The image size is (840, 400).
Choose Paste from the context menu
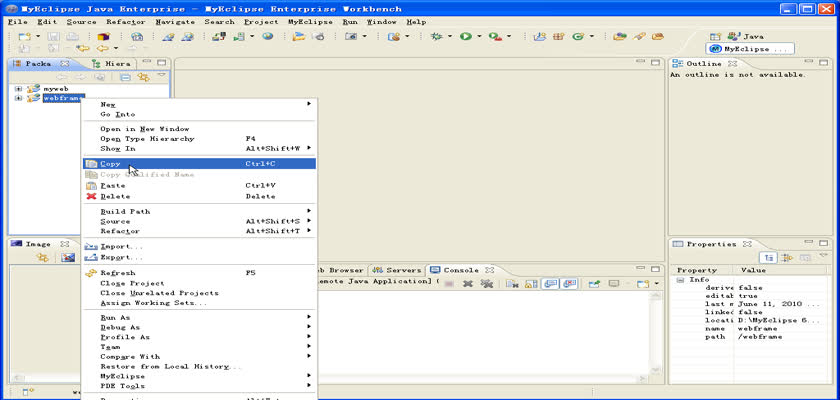pyautogui.click(x=199, y=185)
